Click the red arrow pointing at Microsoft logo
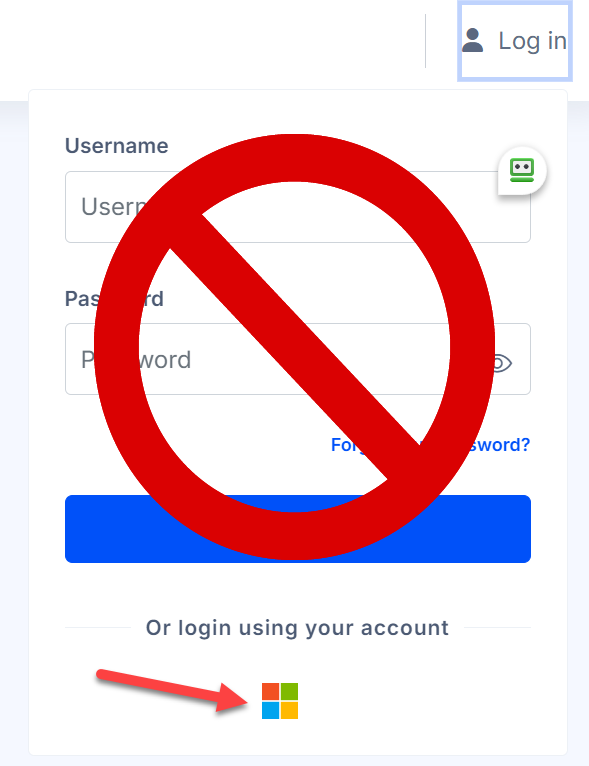The height and width of the screenshot is (766, 589). pos(173,690)
